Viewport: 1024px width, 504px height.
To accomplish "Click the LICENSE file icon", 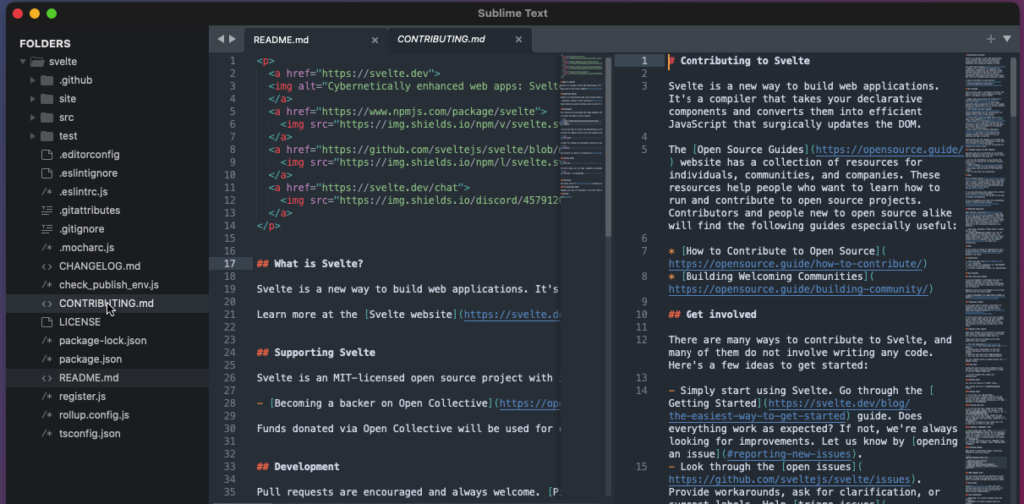I will [47, 323].
